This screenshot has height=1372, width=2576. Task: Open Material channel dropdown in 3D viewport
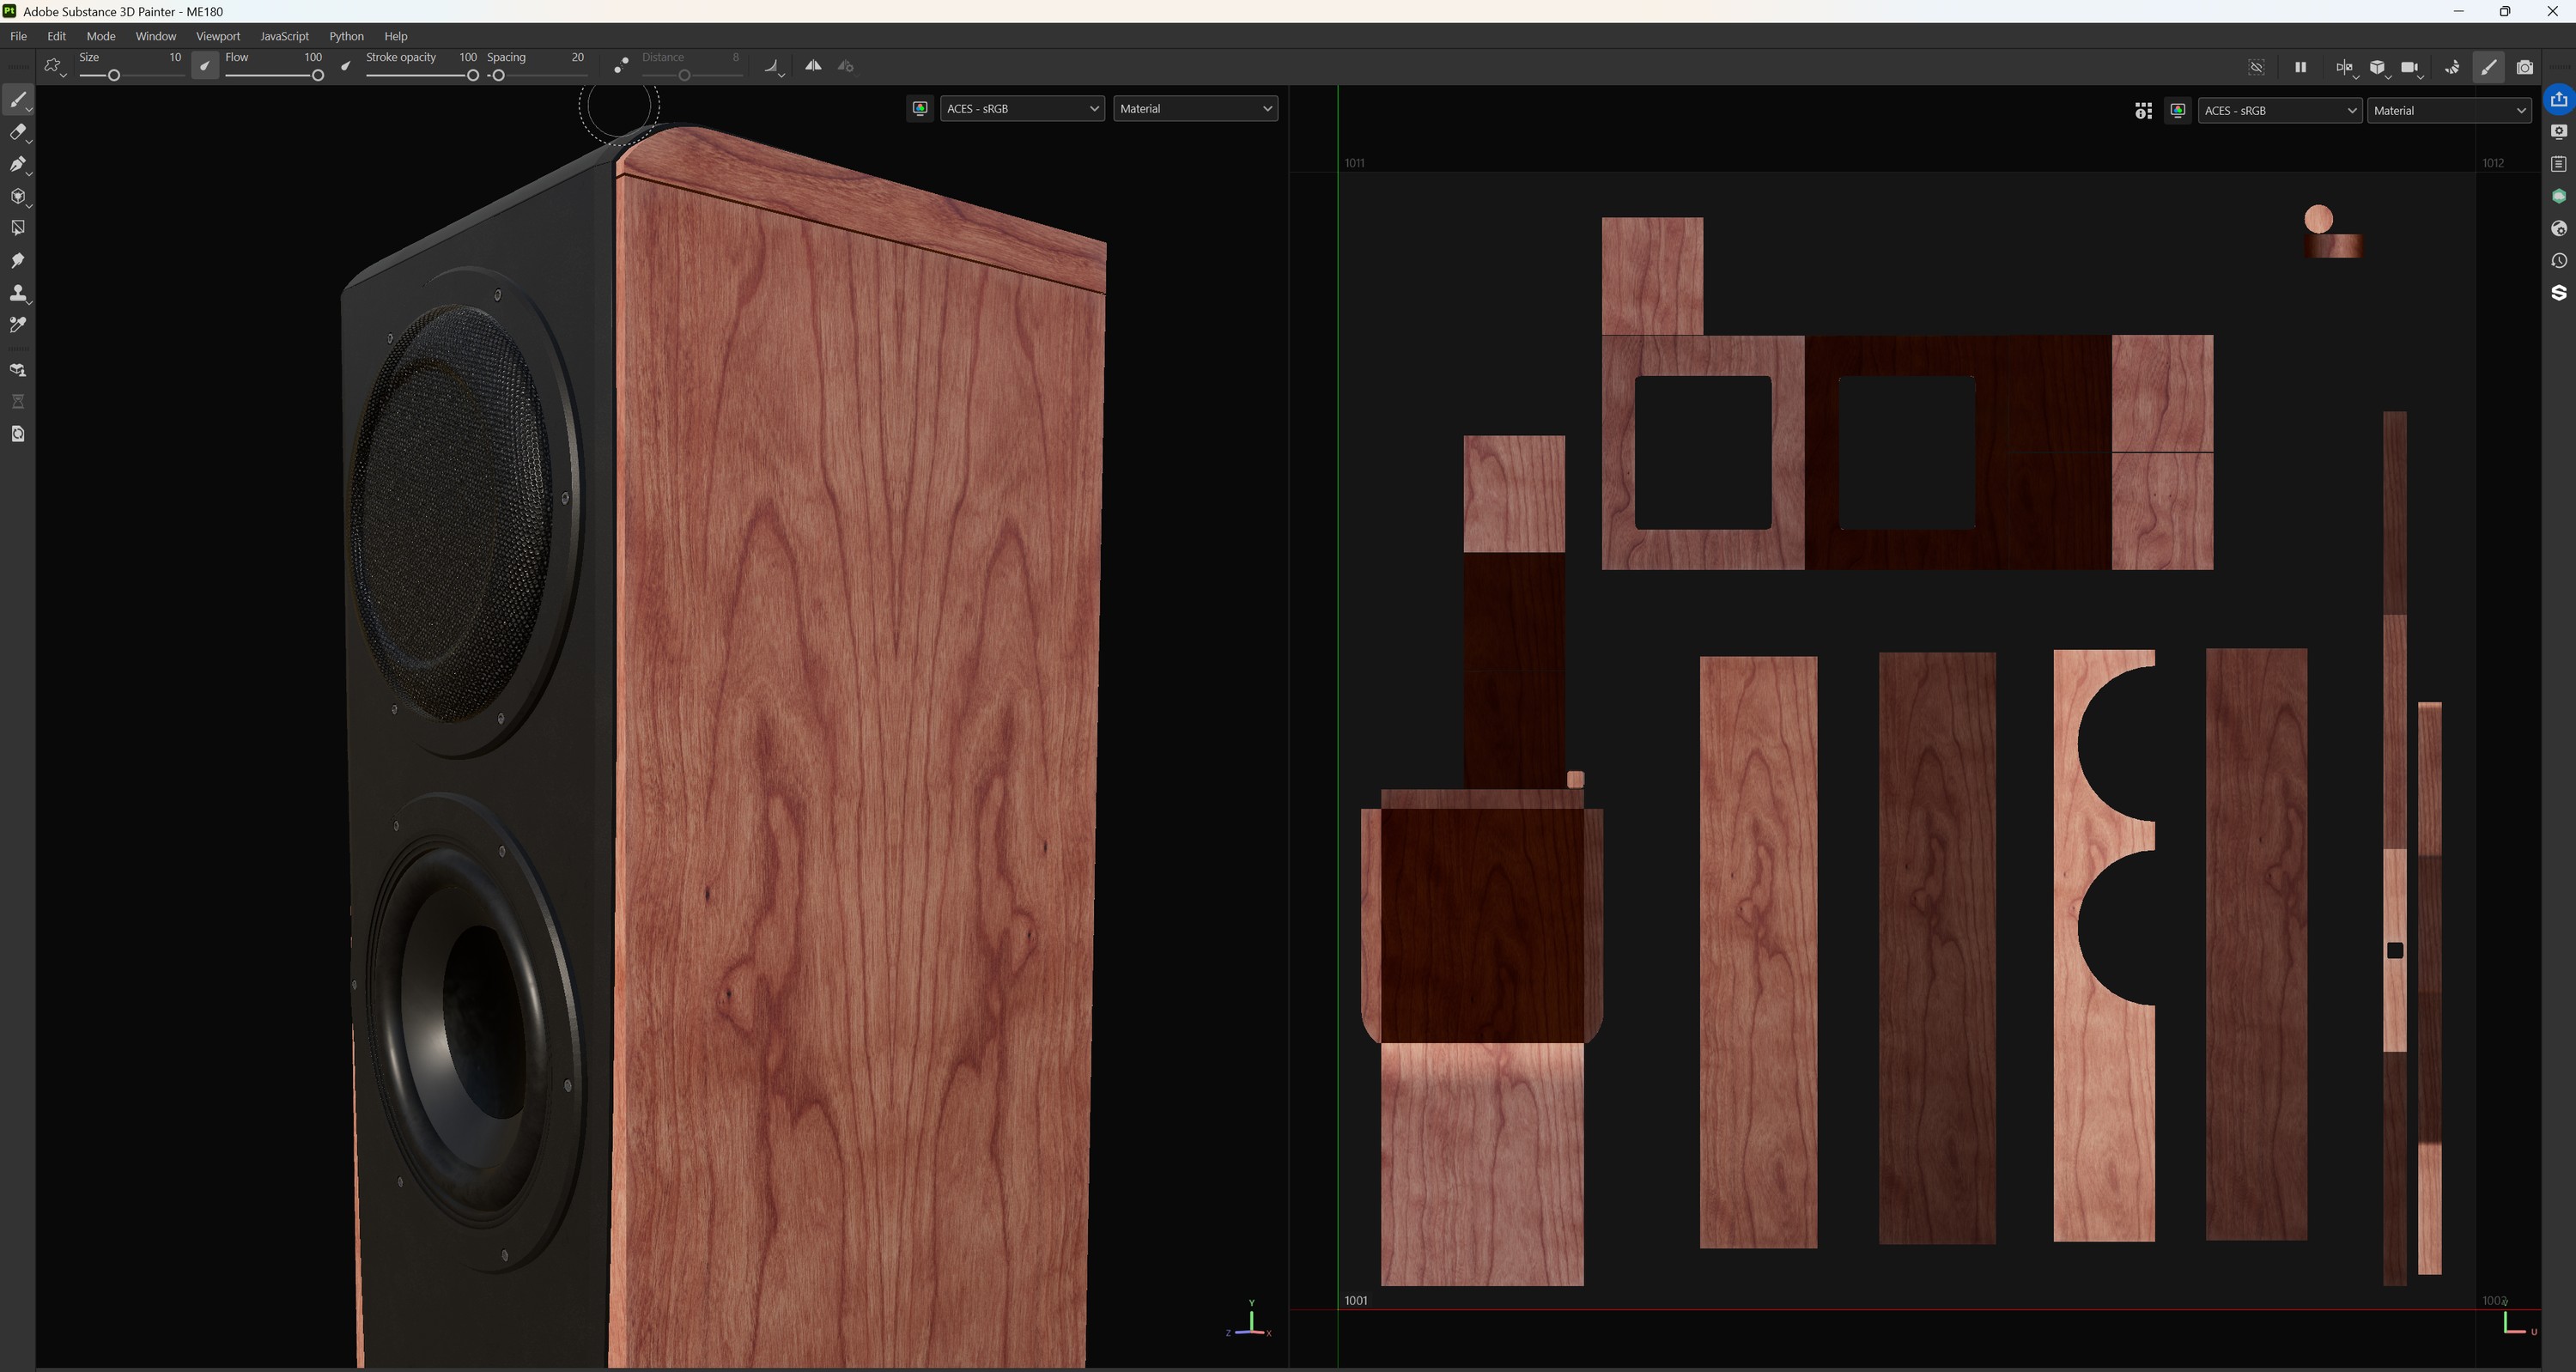coord(1196,108)
